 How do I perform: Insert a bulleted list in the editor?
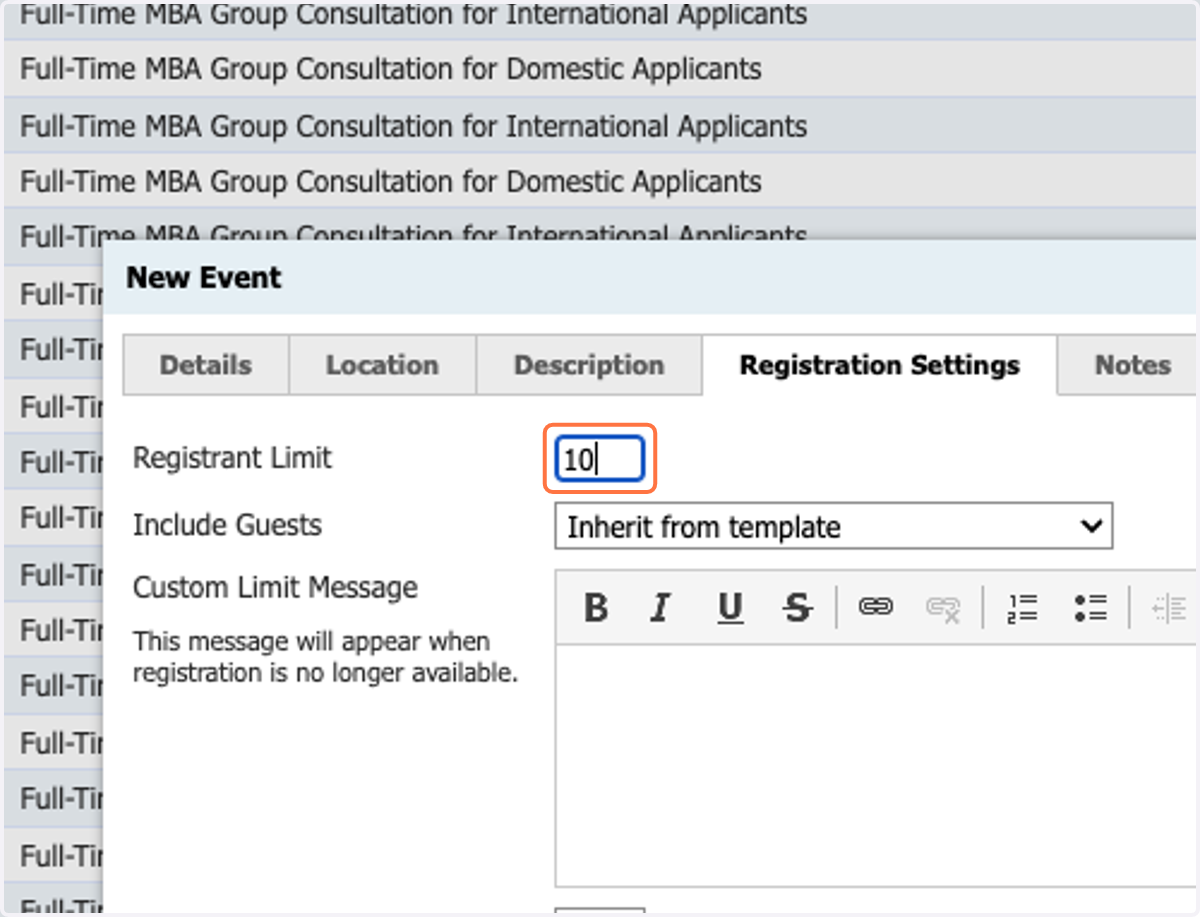[x=1090, y=607]
